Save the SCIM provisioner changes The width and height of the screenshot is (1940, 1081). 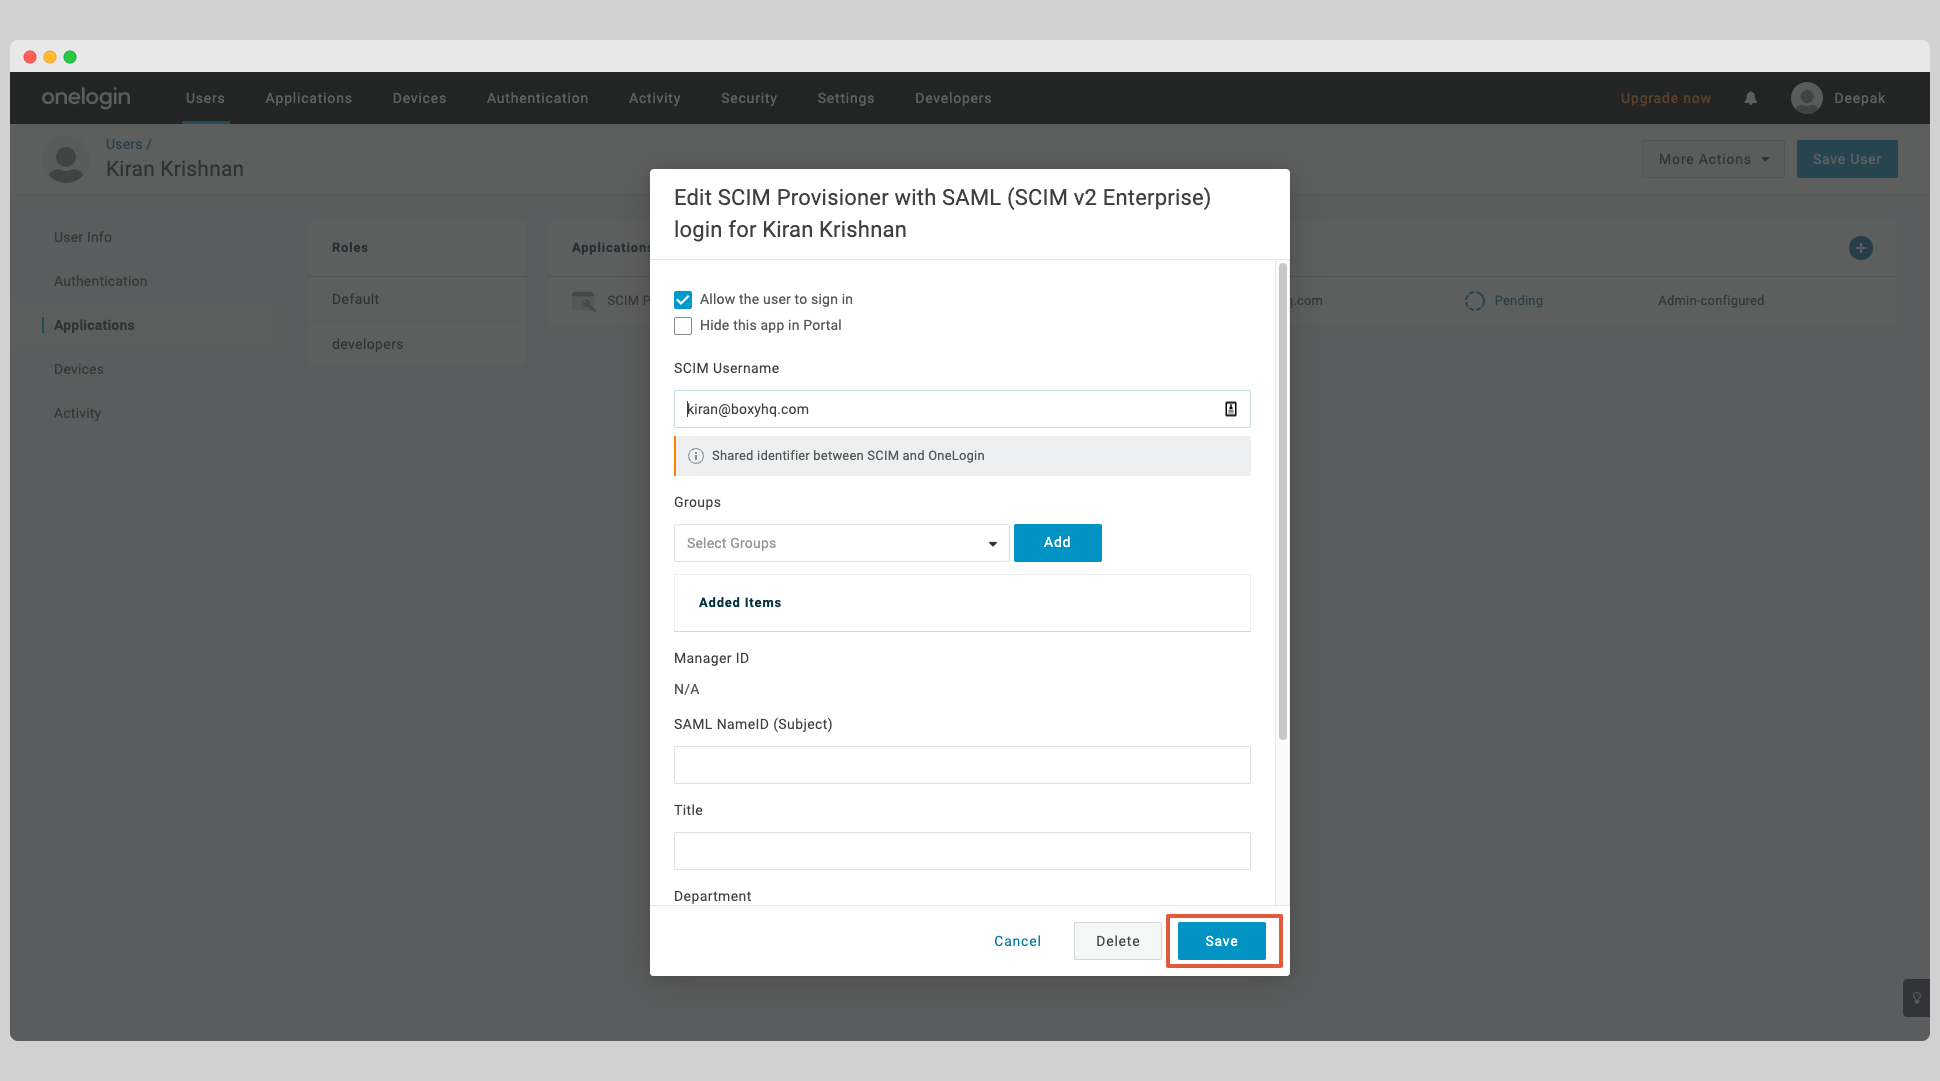(x=1221, y=940)
